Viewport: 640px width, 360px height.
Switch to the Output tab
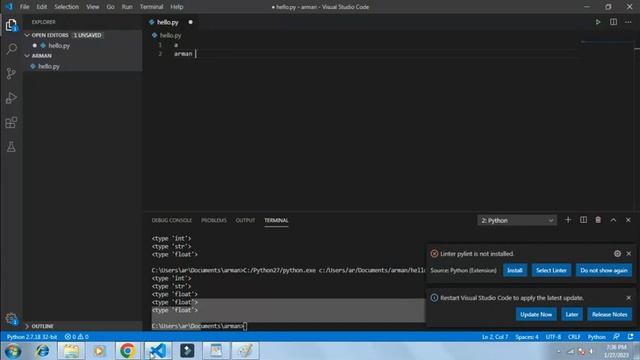pos(245,220)
